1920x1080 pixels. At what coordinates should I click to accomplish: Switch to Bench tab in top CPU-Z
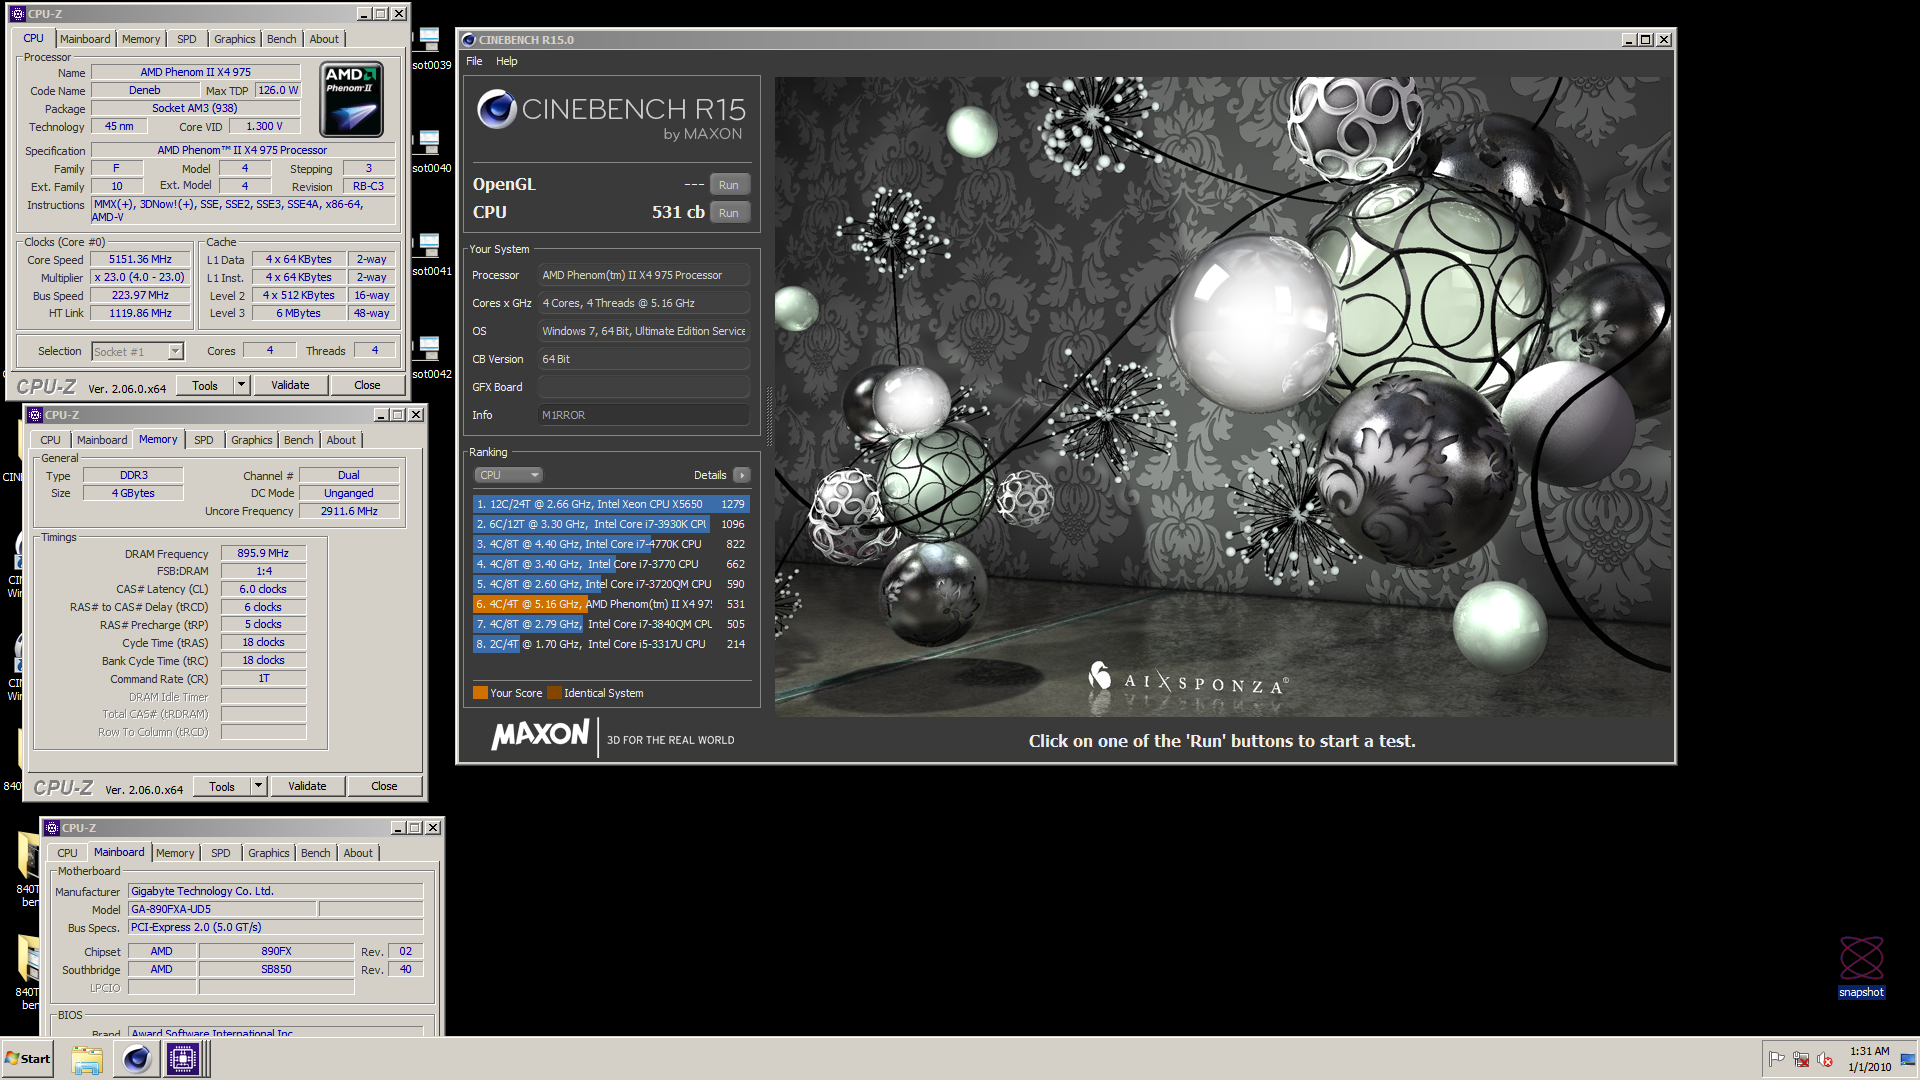282,39
